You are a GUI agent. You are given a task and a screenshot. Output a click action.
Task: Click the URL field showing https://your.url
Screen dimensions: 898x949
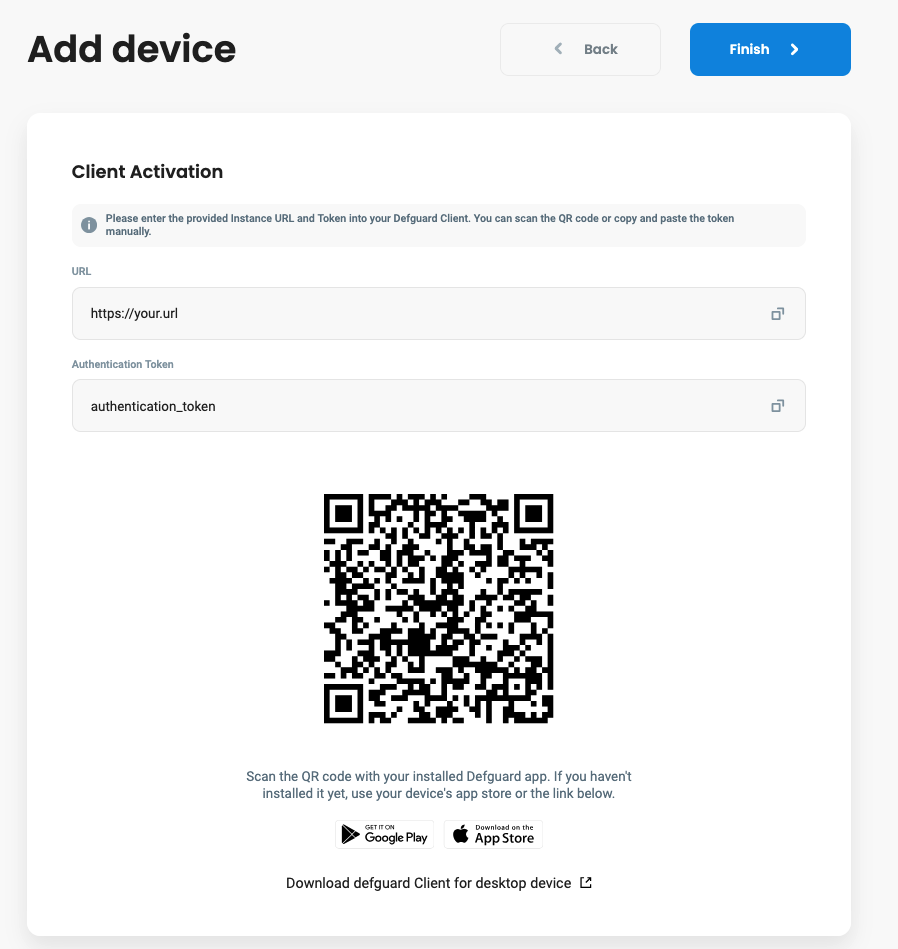(x=439, y=314)
